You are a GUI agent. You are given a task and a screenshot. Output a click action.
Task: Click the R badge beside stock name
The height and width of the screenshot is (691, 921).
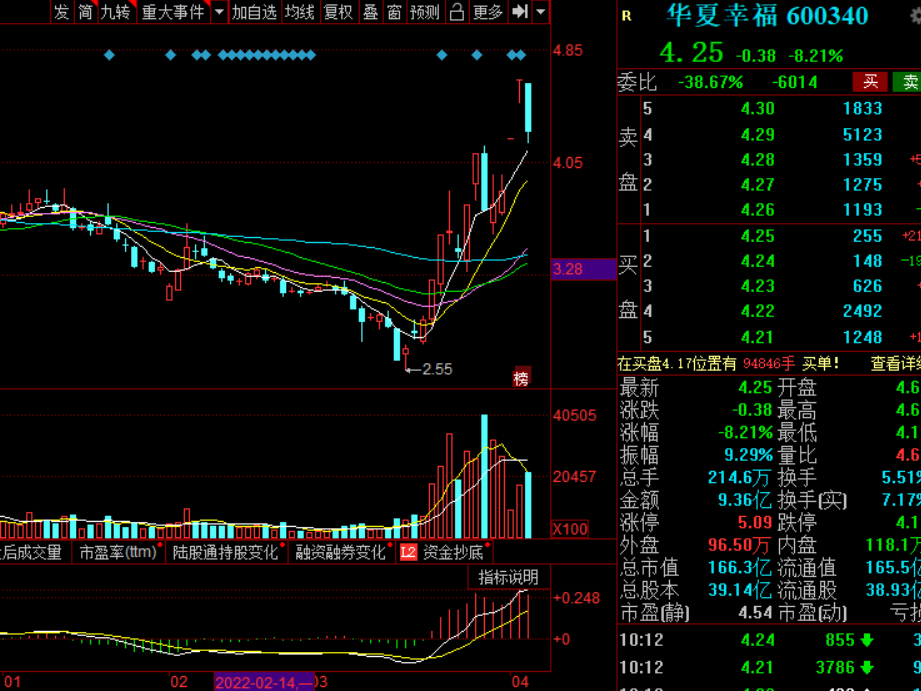coord(627,16)
